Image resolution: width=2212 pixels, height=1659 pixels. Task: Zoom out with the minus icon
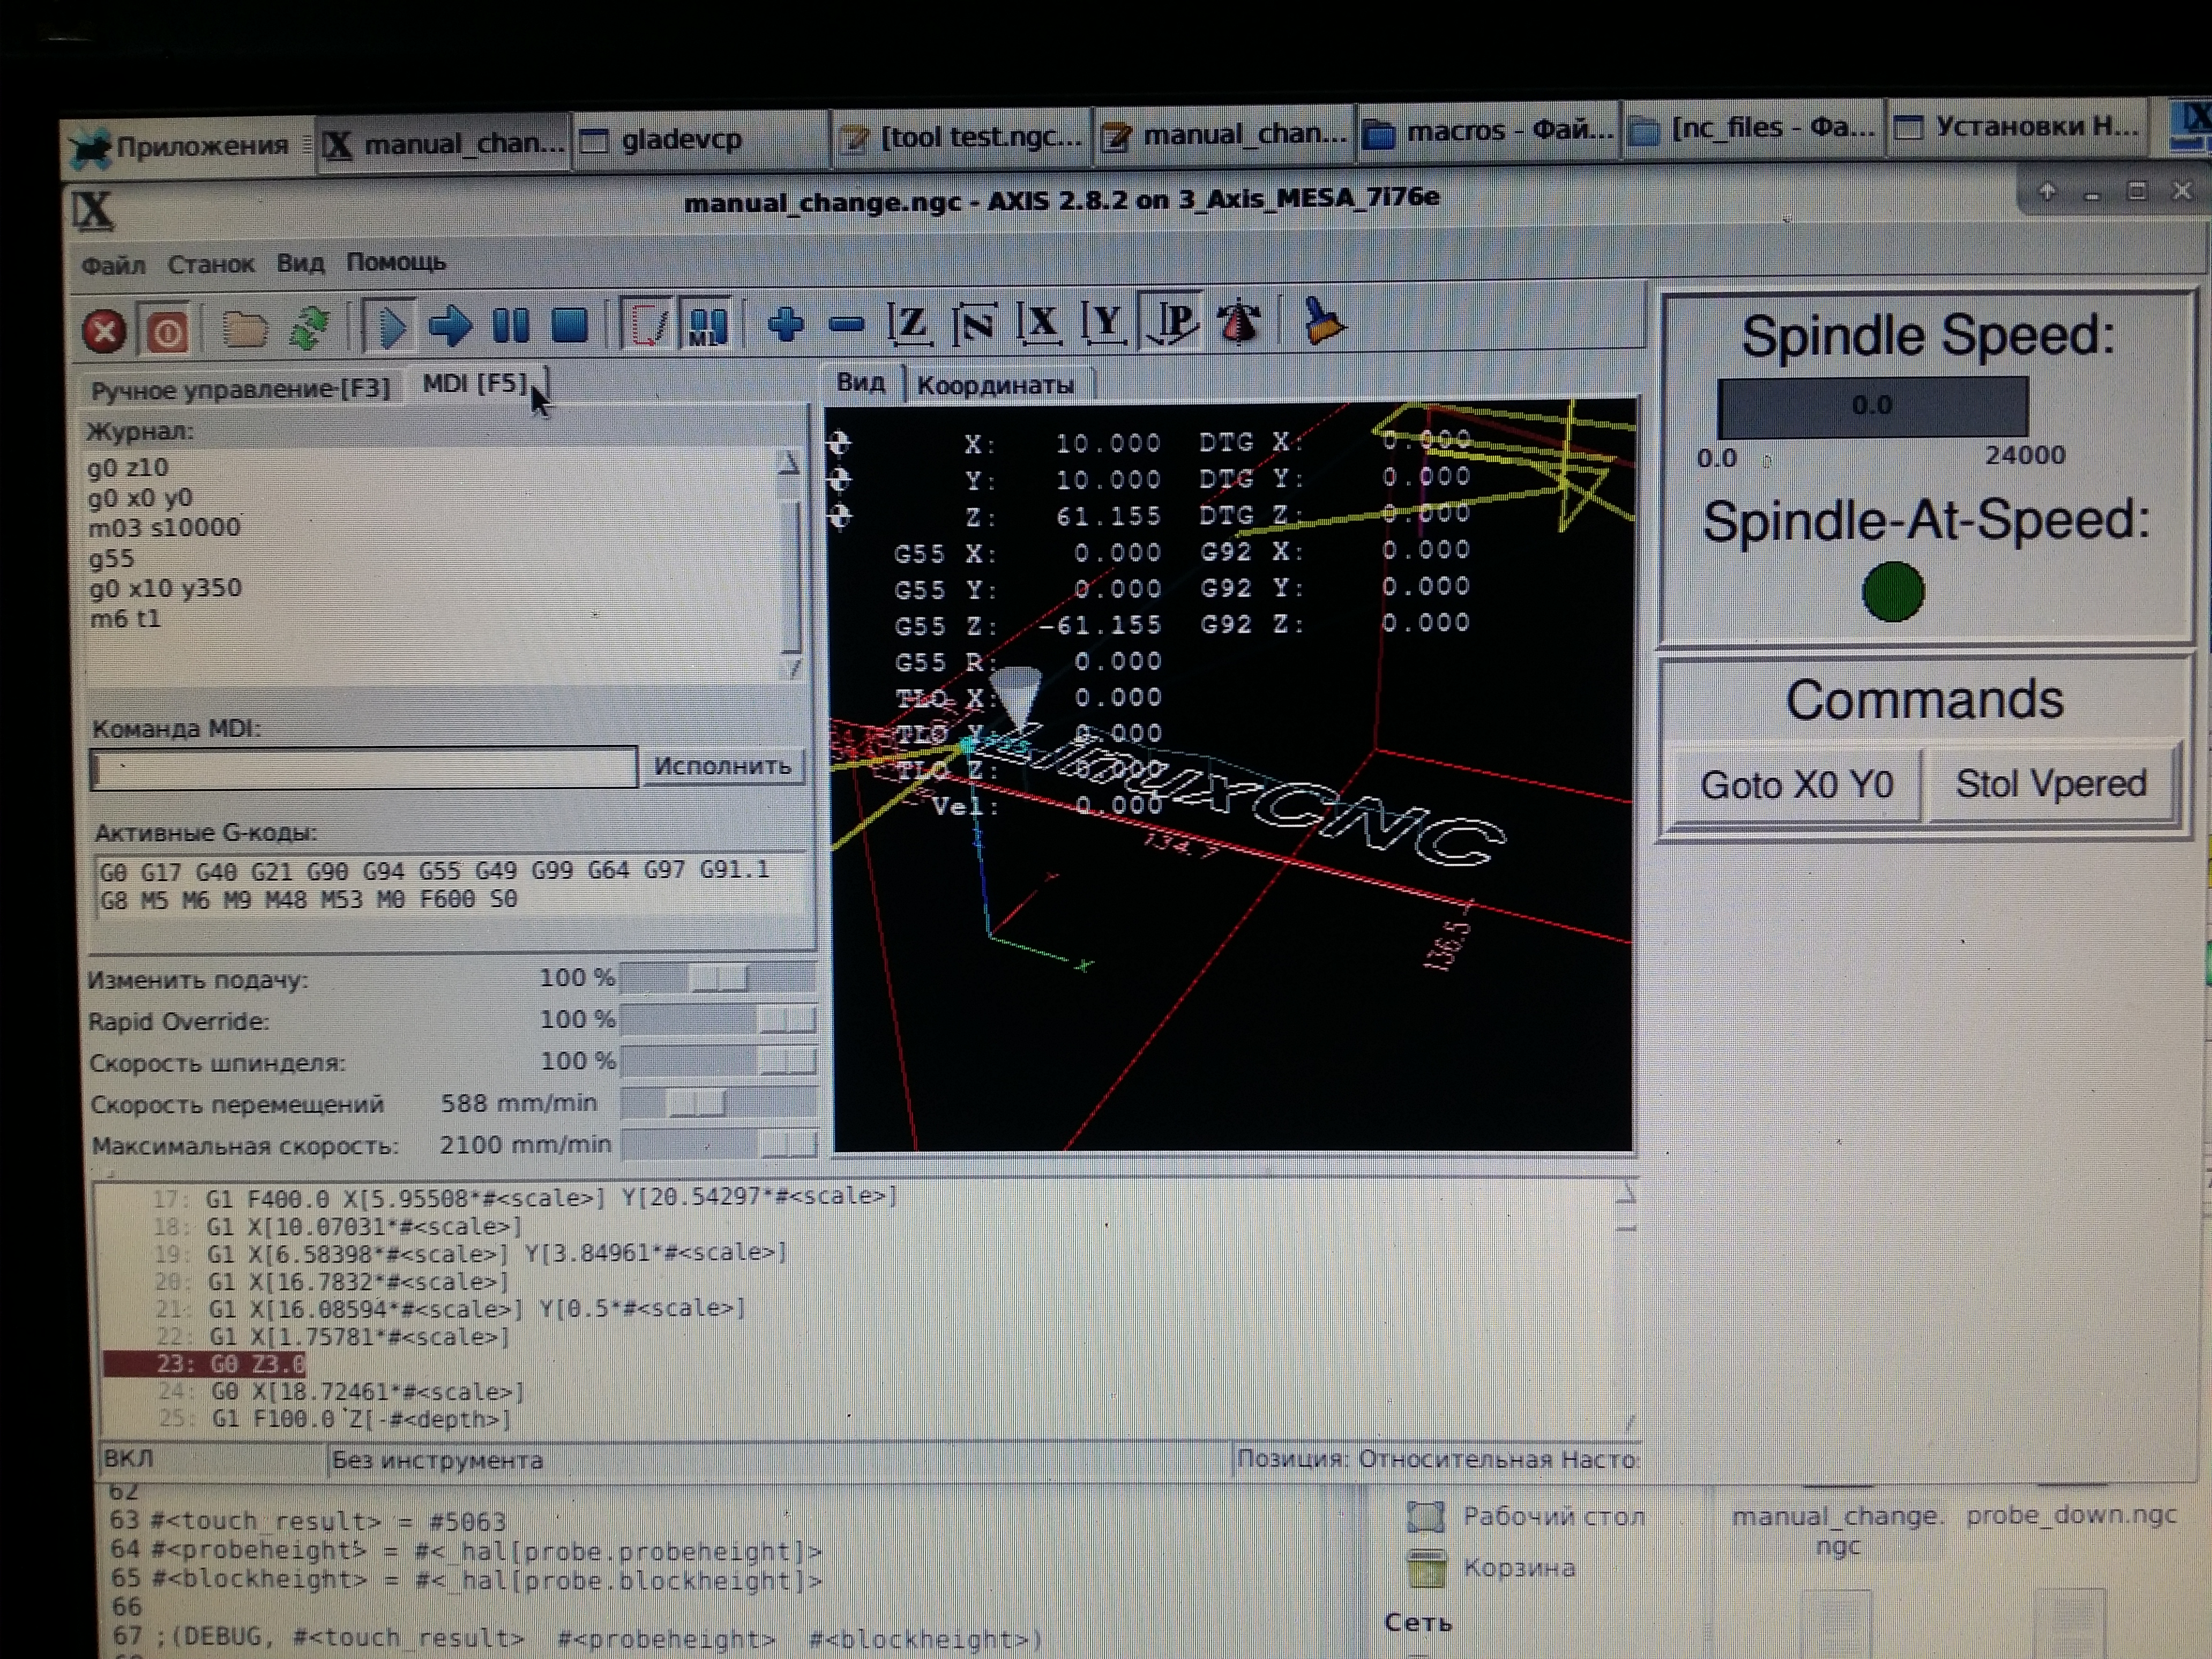click(846, 324)
